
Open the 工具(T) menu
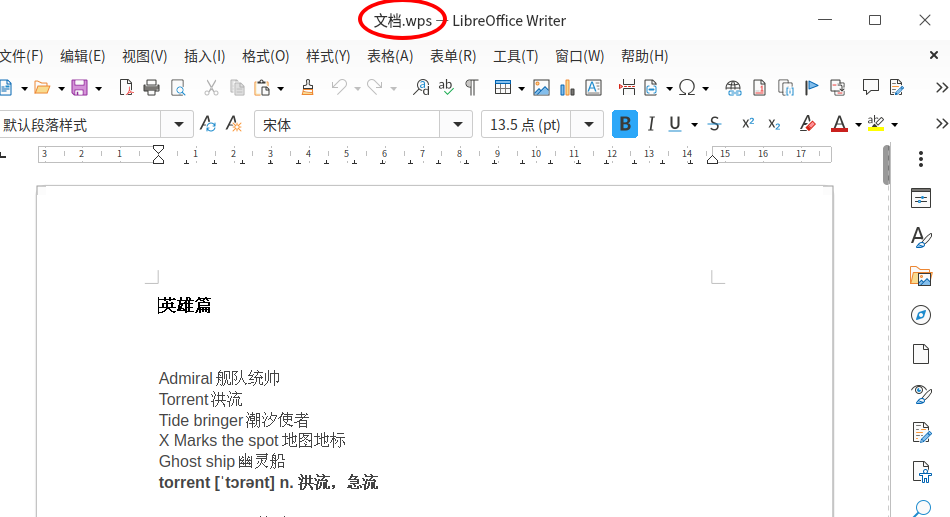point(516,56)
